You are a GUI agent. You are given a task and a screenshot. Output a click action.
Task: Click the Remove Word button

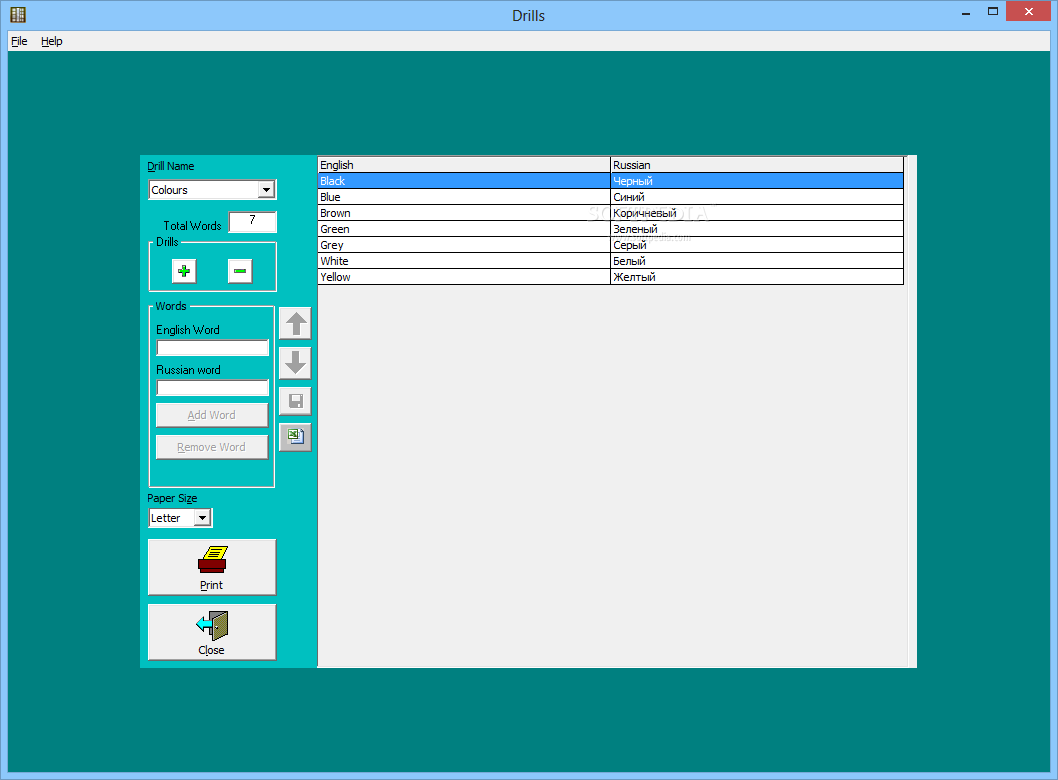[x=212, y=447]
